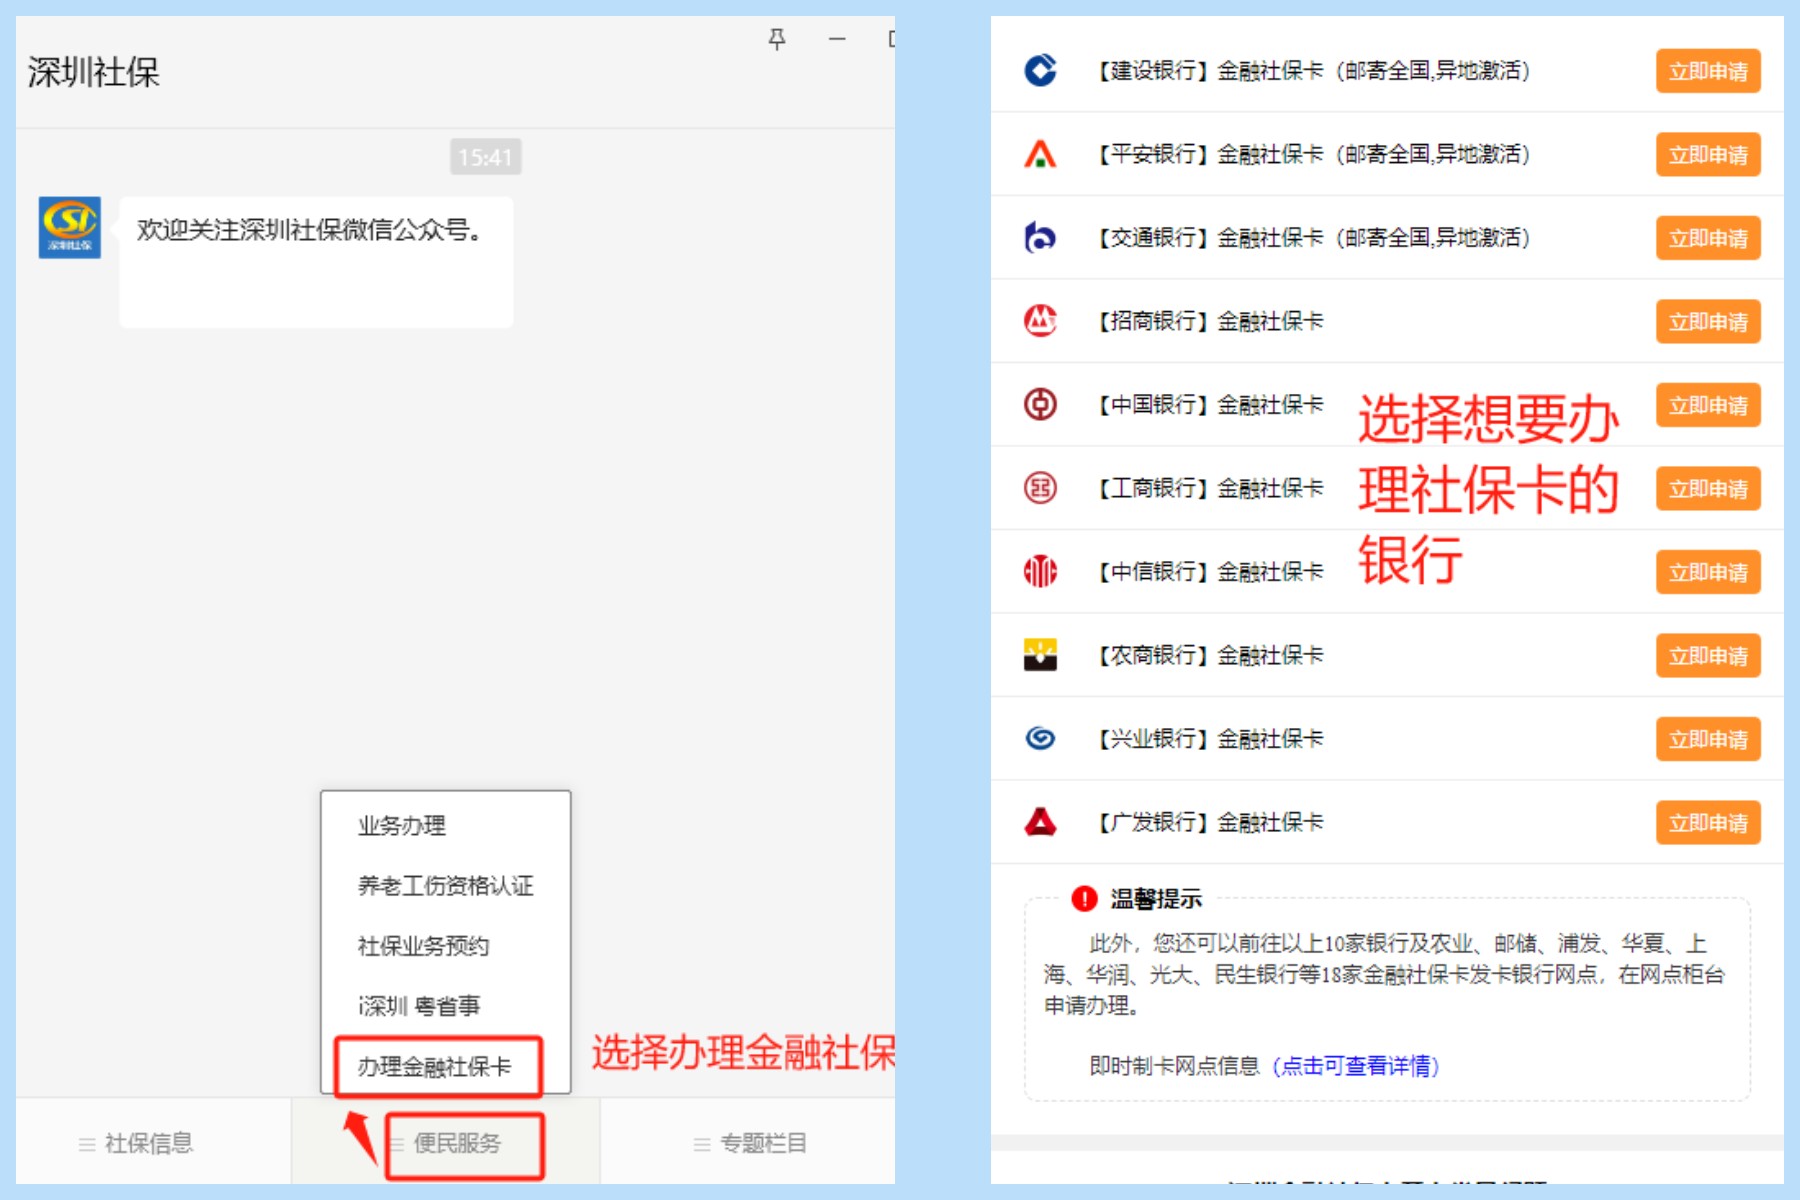This screenshot has width=1800, height=1200.
Task: Click text 【中信银行】金融社保卡
Action: pos(1209,572)
